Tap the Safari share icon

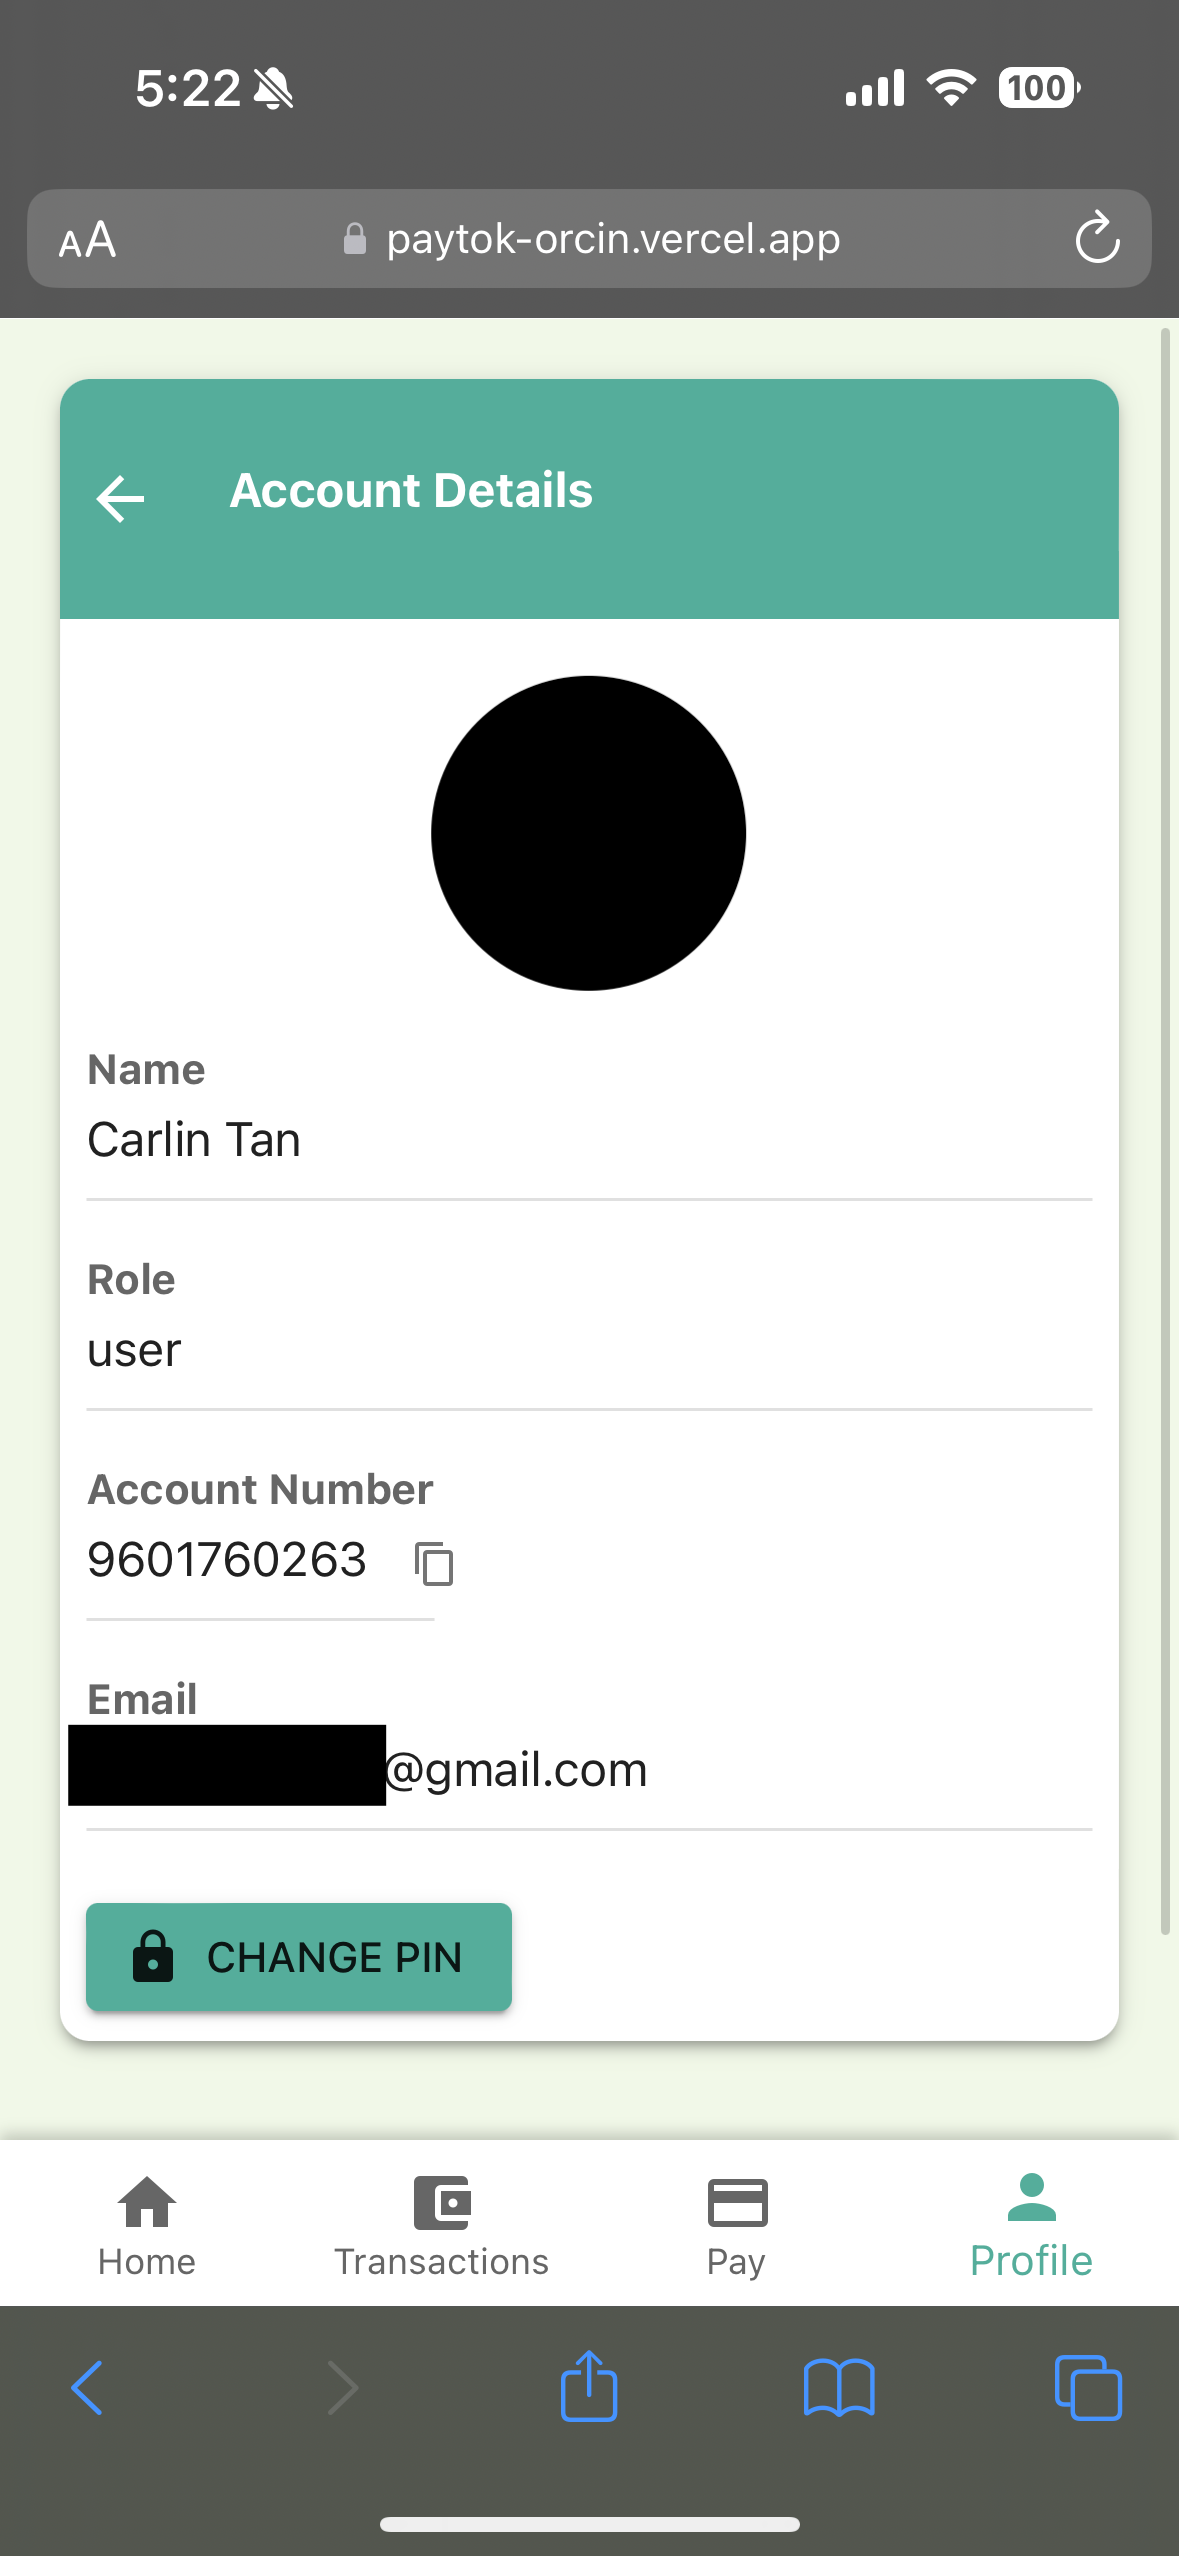coord(589,2385)
